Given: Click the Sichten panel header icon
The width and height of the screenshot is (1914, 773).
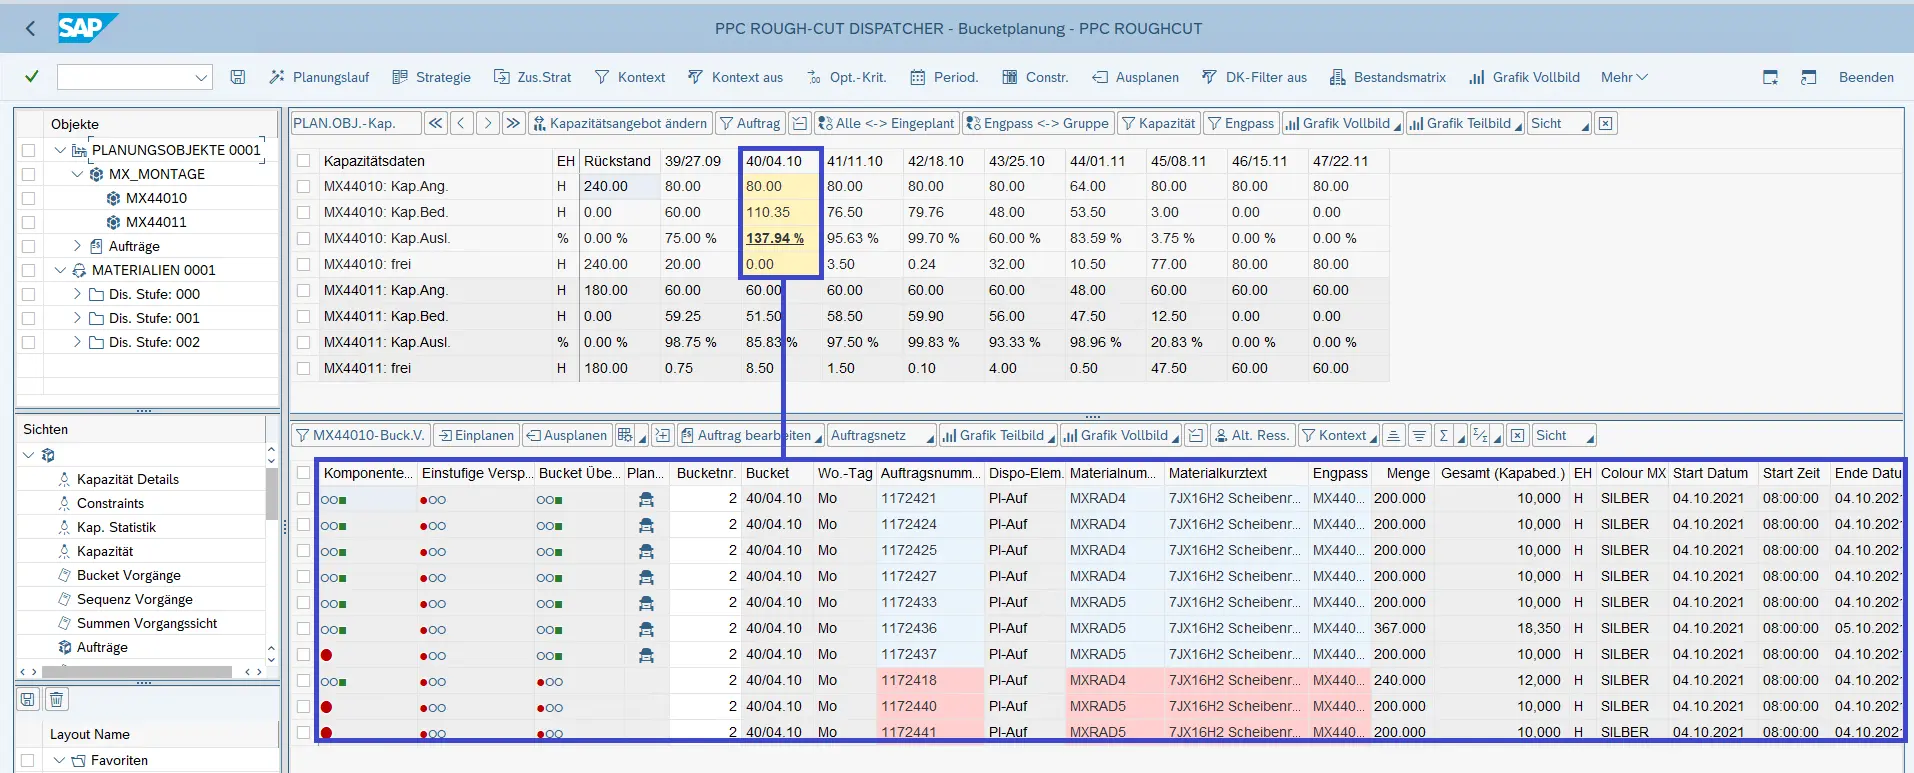Looking at the screenshot, I should pyautogui.click(x=48, y=455).
